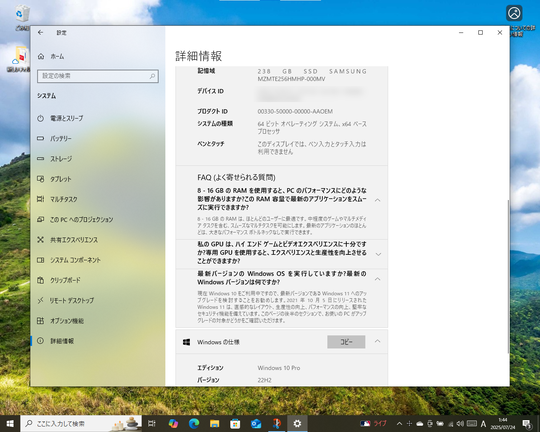Click the コピー button
The height and width of the screenshot is (432, 540).
pyautogui.click(x=346, y=342)
